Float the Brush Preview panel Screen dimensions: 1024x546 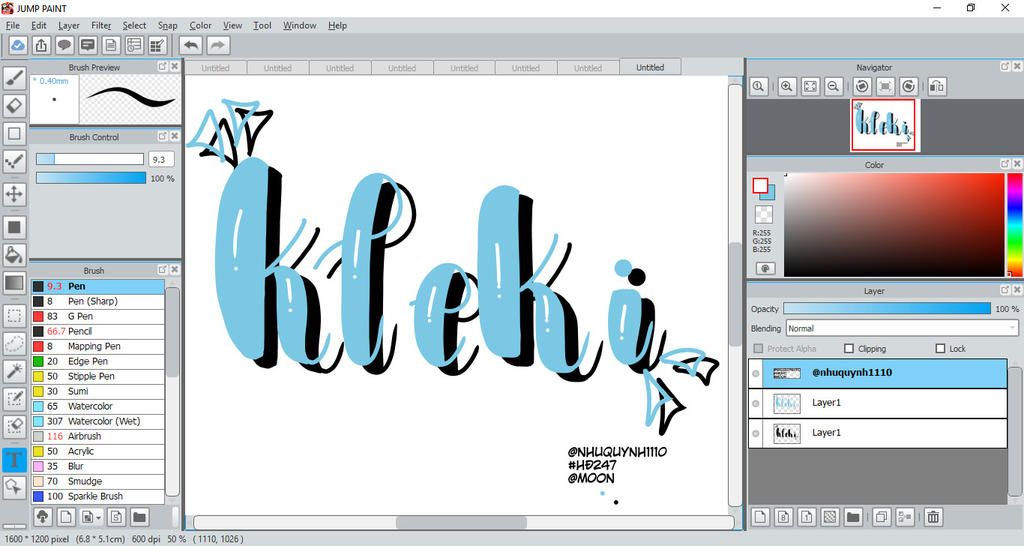pyautogui.click(x=163, y=67)
